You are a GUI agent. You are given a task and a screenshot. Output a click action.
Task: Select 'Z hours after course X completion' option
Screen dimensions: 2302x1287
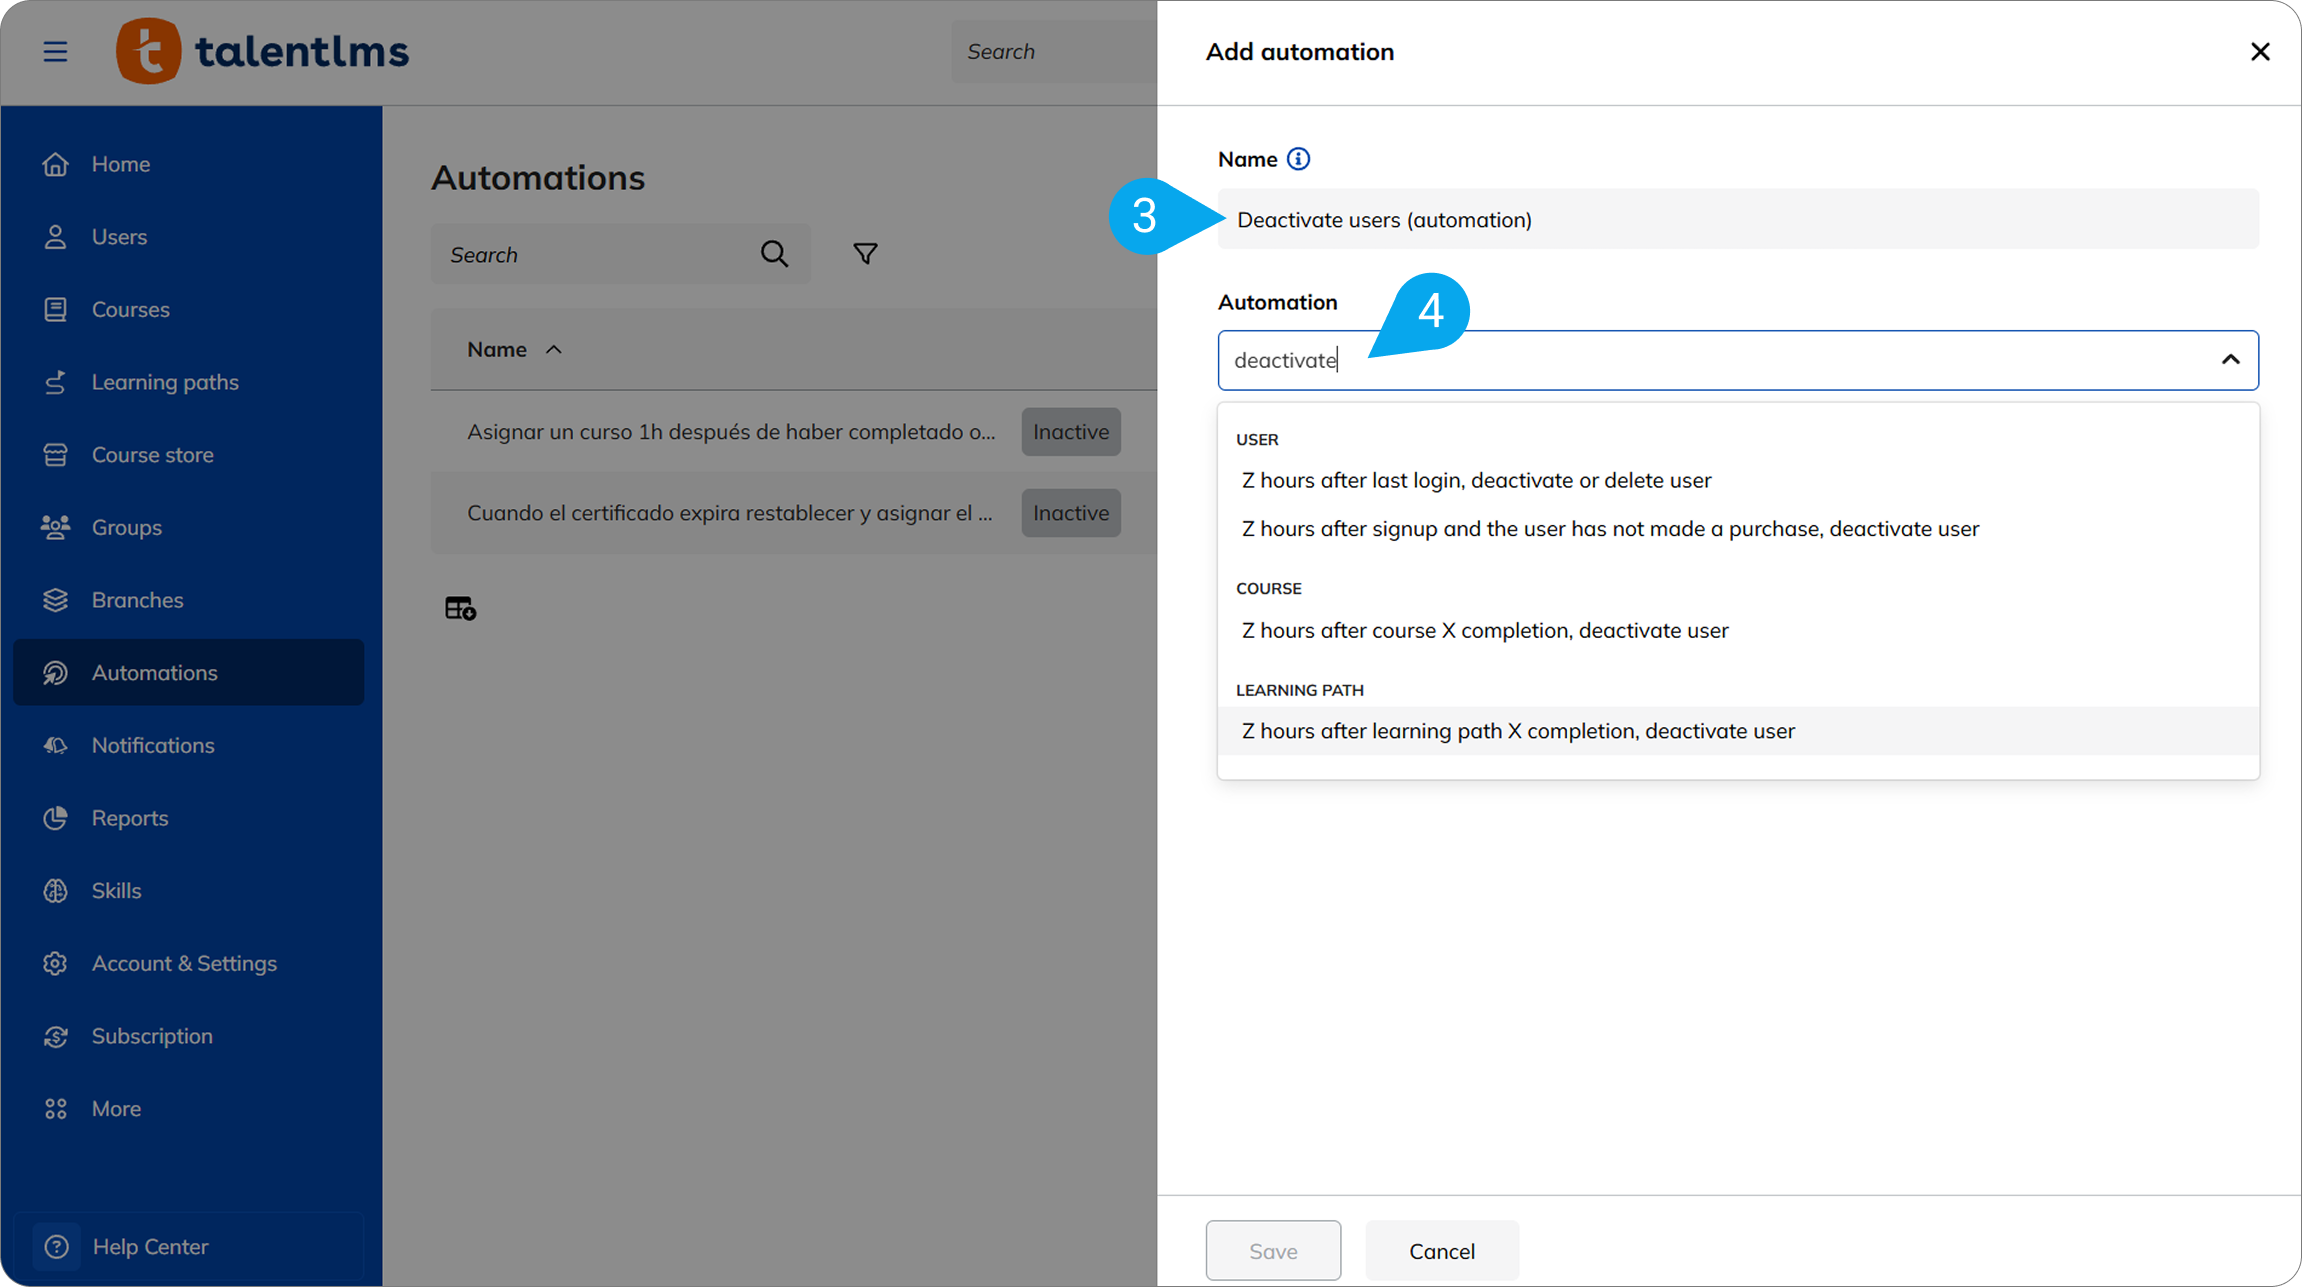coord(1738,631)
